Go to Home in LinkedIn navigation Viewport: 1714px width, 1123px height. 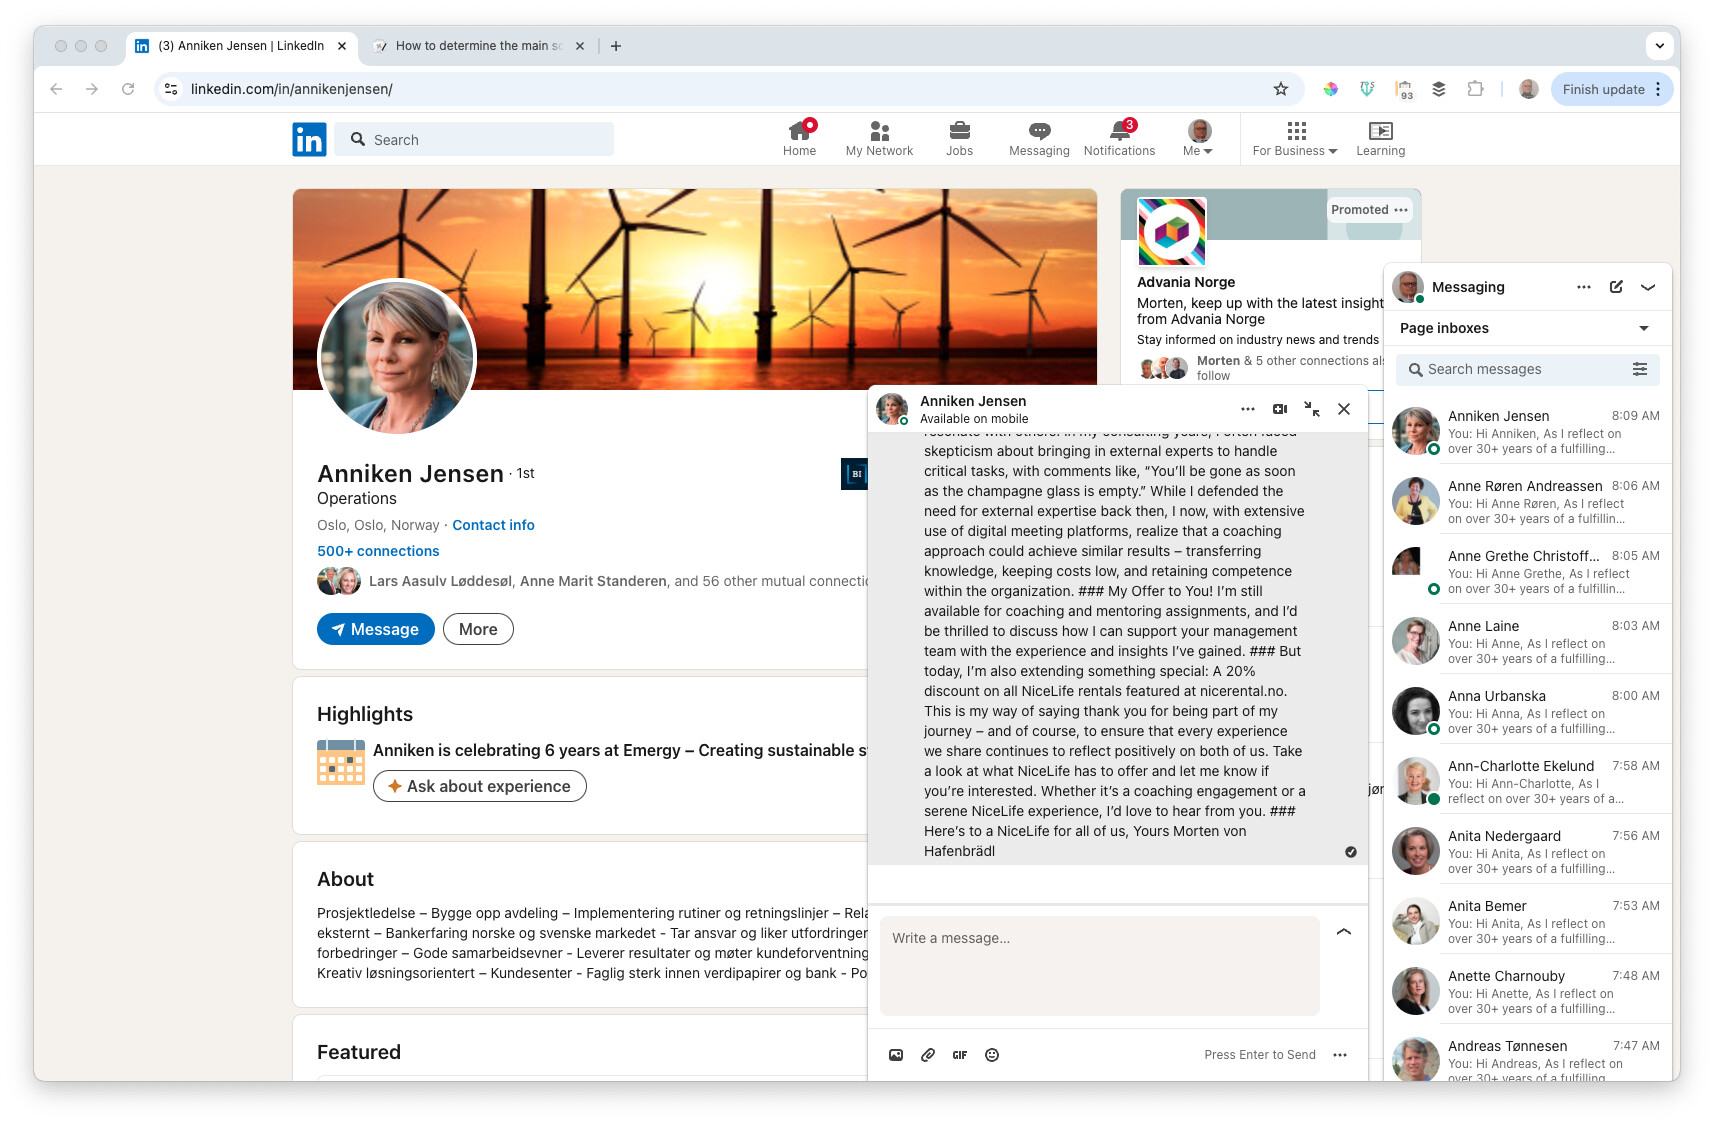pos(799,139)
